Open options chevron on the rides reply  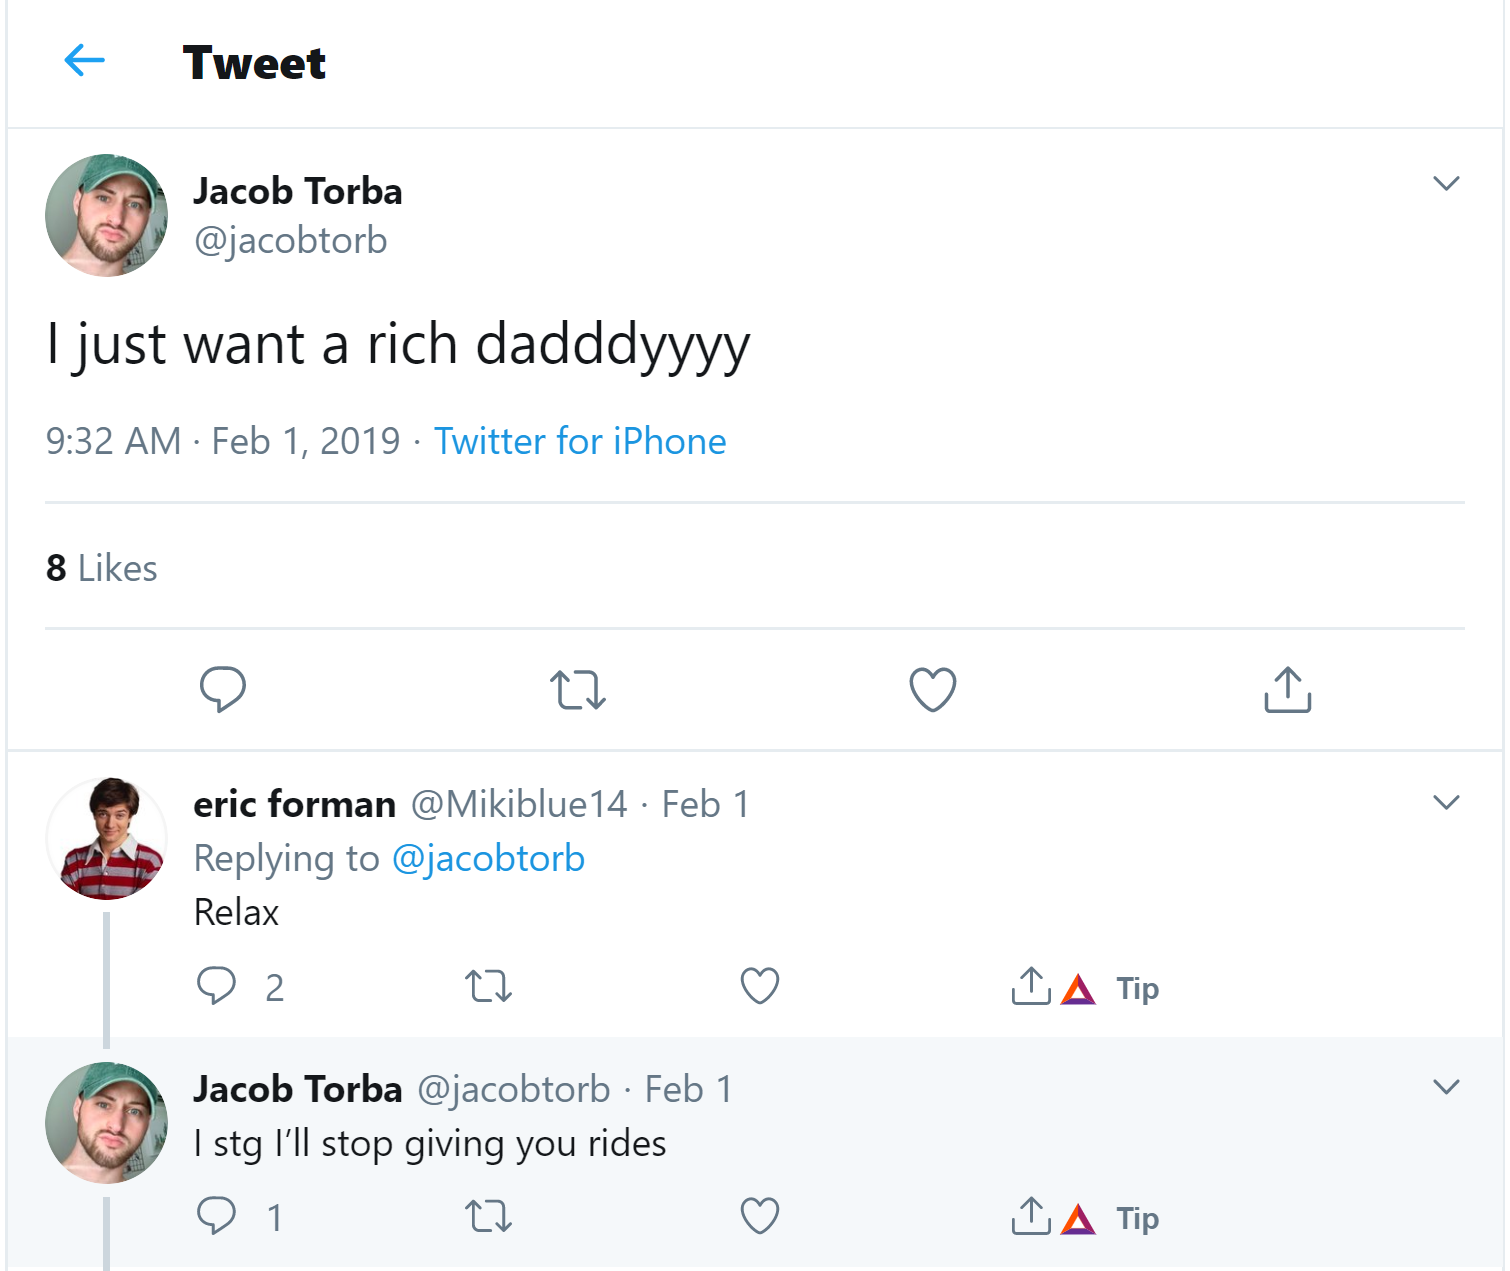pos(1446,1086)
